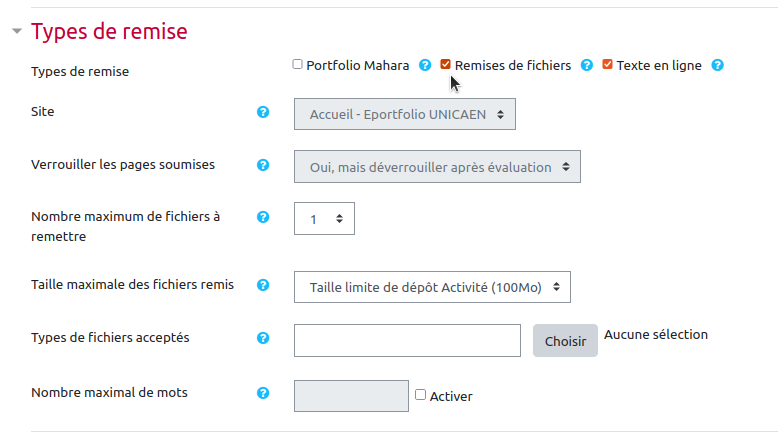Uncheck Texte en ligne option
The height and width of the screenshot is (440, 778).
[x=607, y=65]
